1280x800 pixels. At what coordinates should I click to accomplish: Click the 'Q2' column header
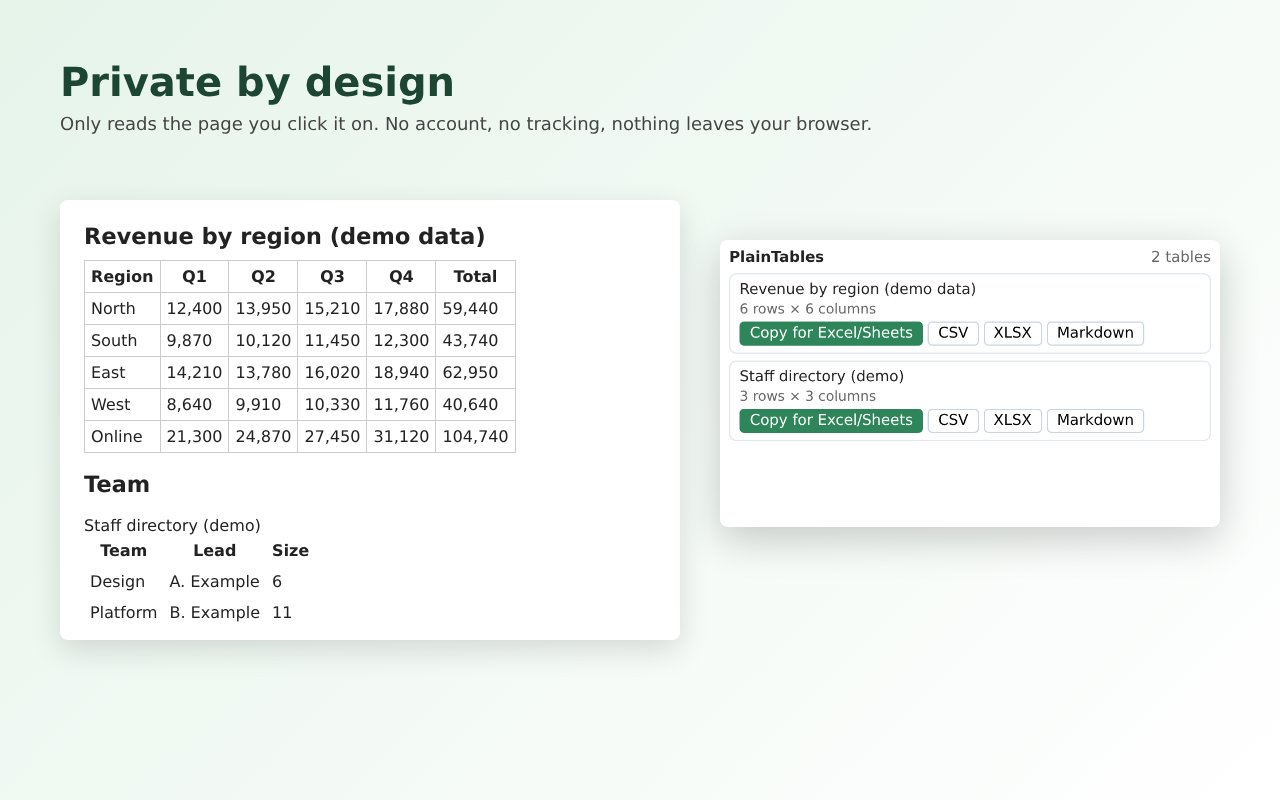click(263, 277)
